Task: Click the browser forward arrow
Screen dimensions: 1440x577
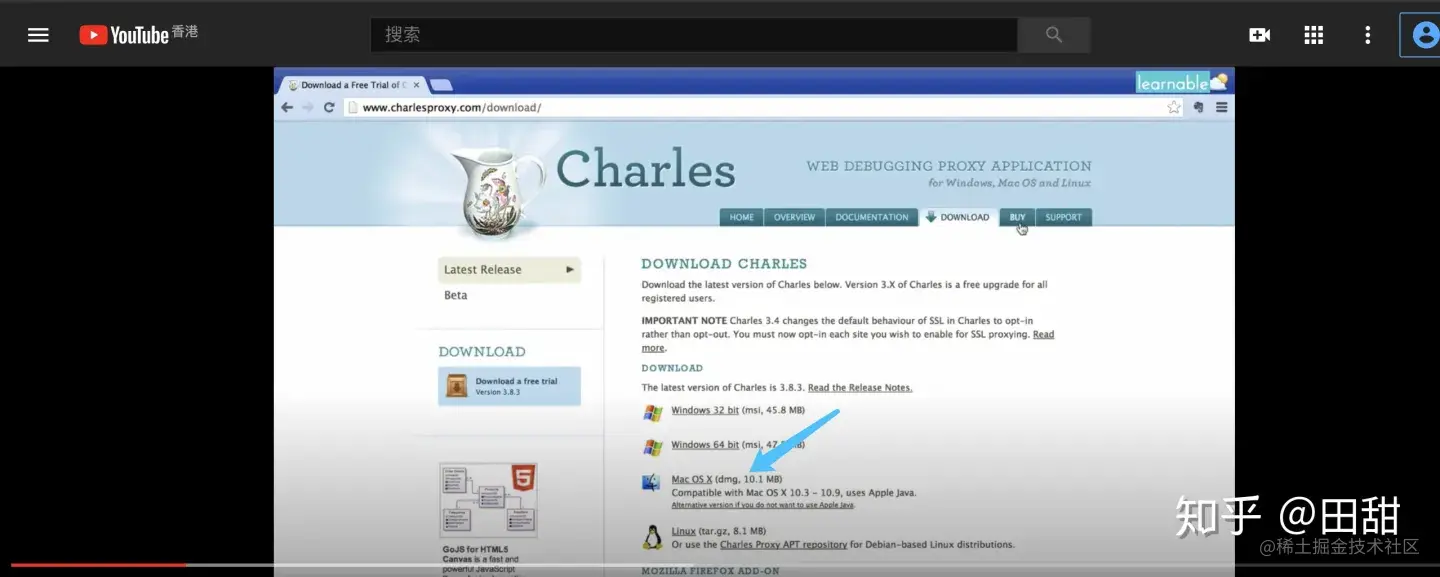Action: (308, 107)
